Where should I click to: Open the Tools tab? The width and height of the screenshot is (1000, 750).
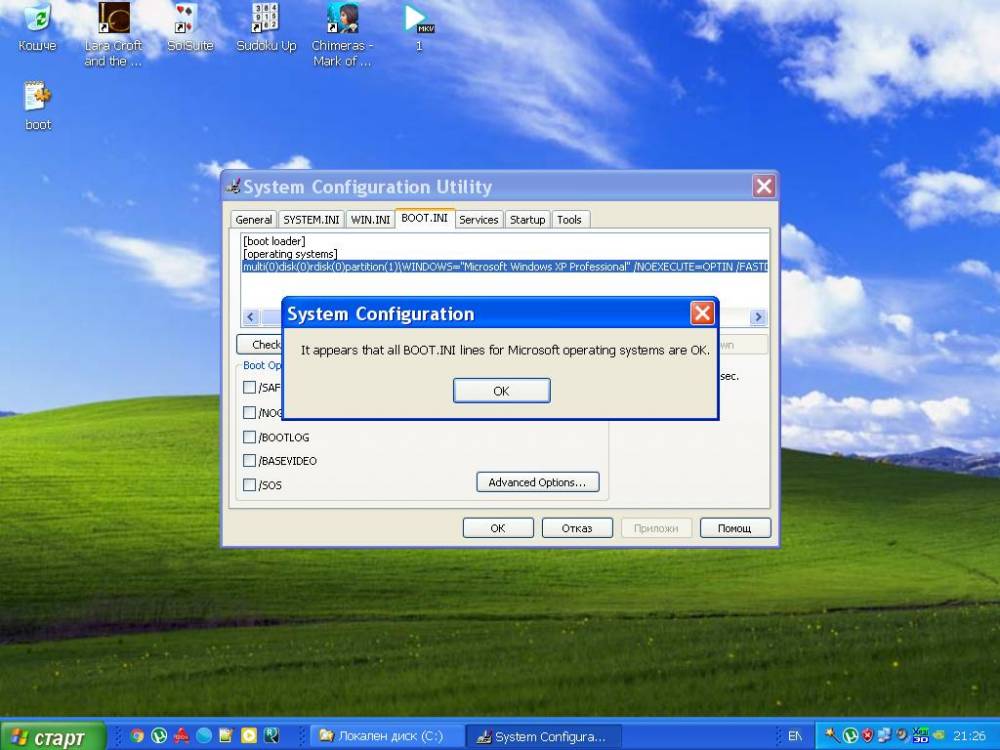(x=569, y=219)
